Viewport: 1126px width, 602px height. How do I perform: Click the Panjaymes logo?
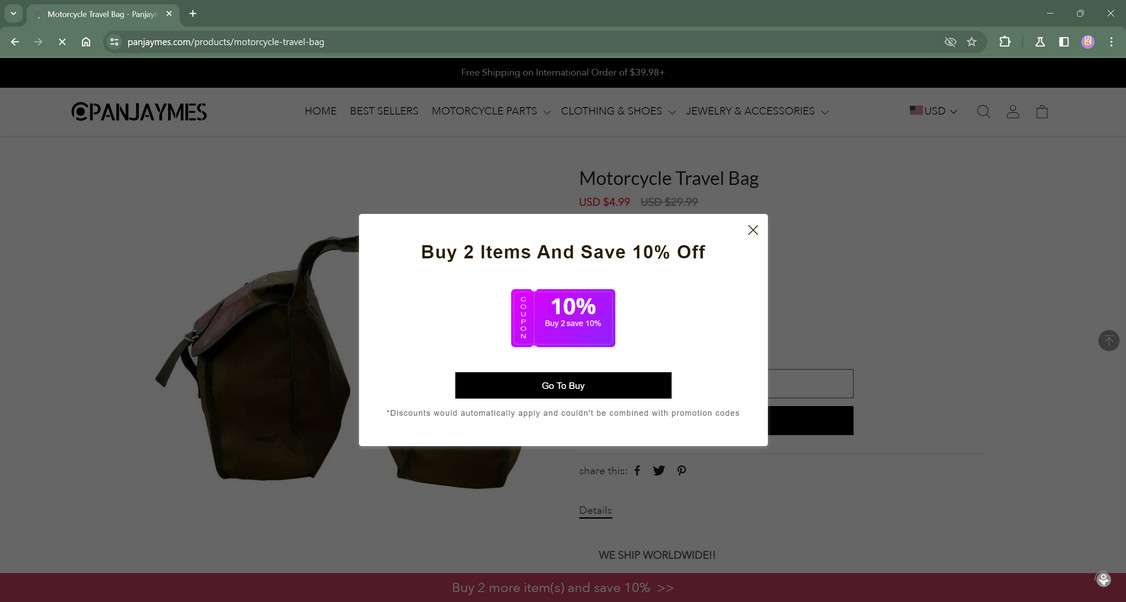pyautogui.click(x=139, y=111)
